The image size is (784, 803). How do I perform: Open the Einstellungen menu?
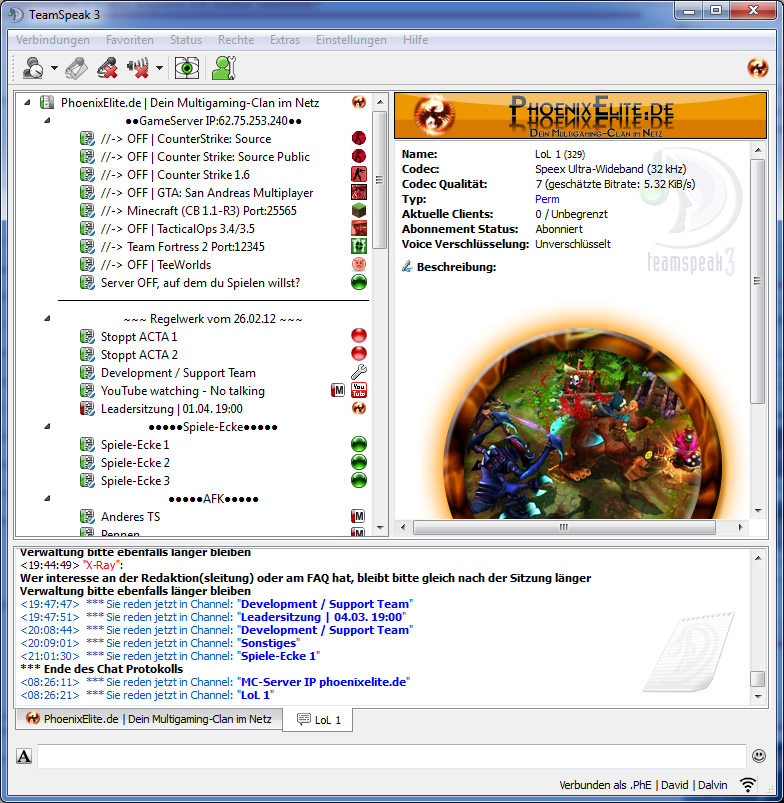coord(351,40)
